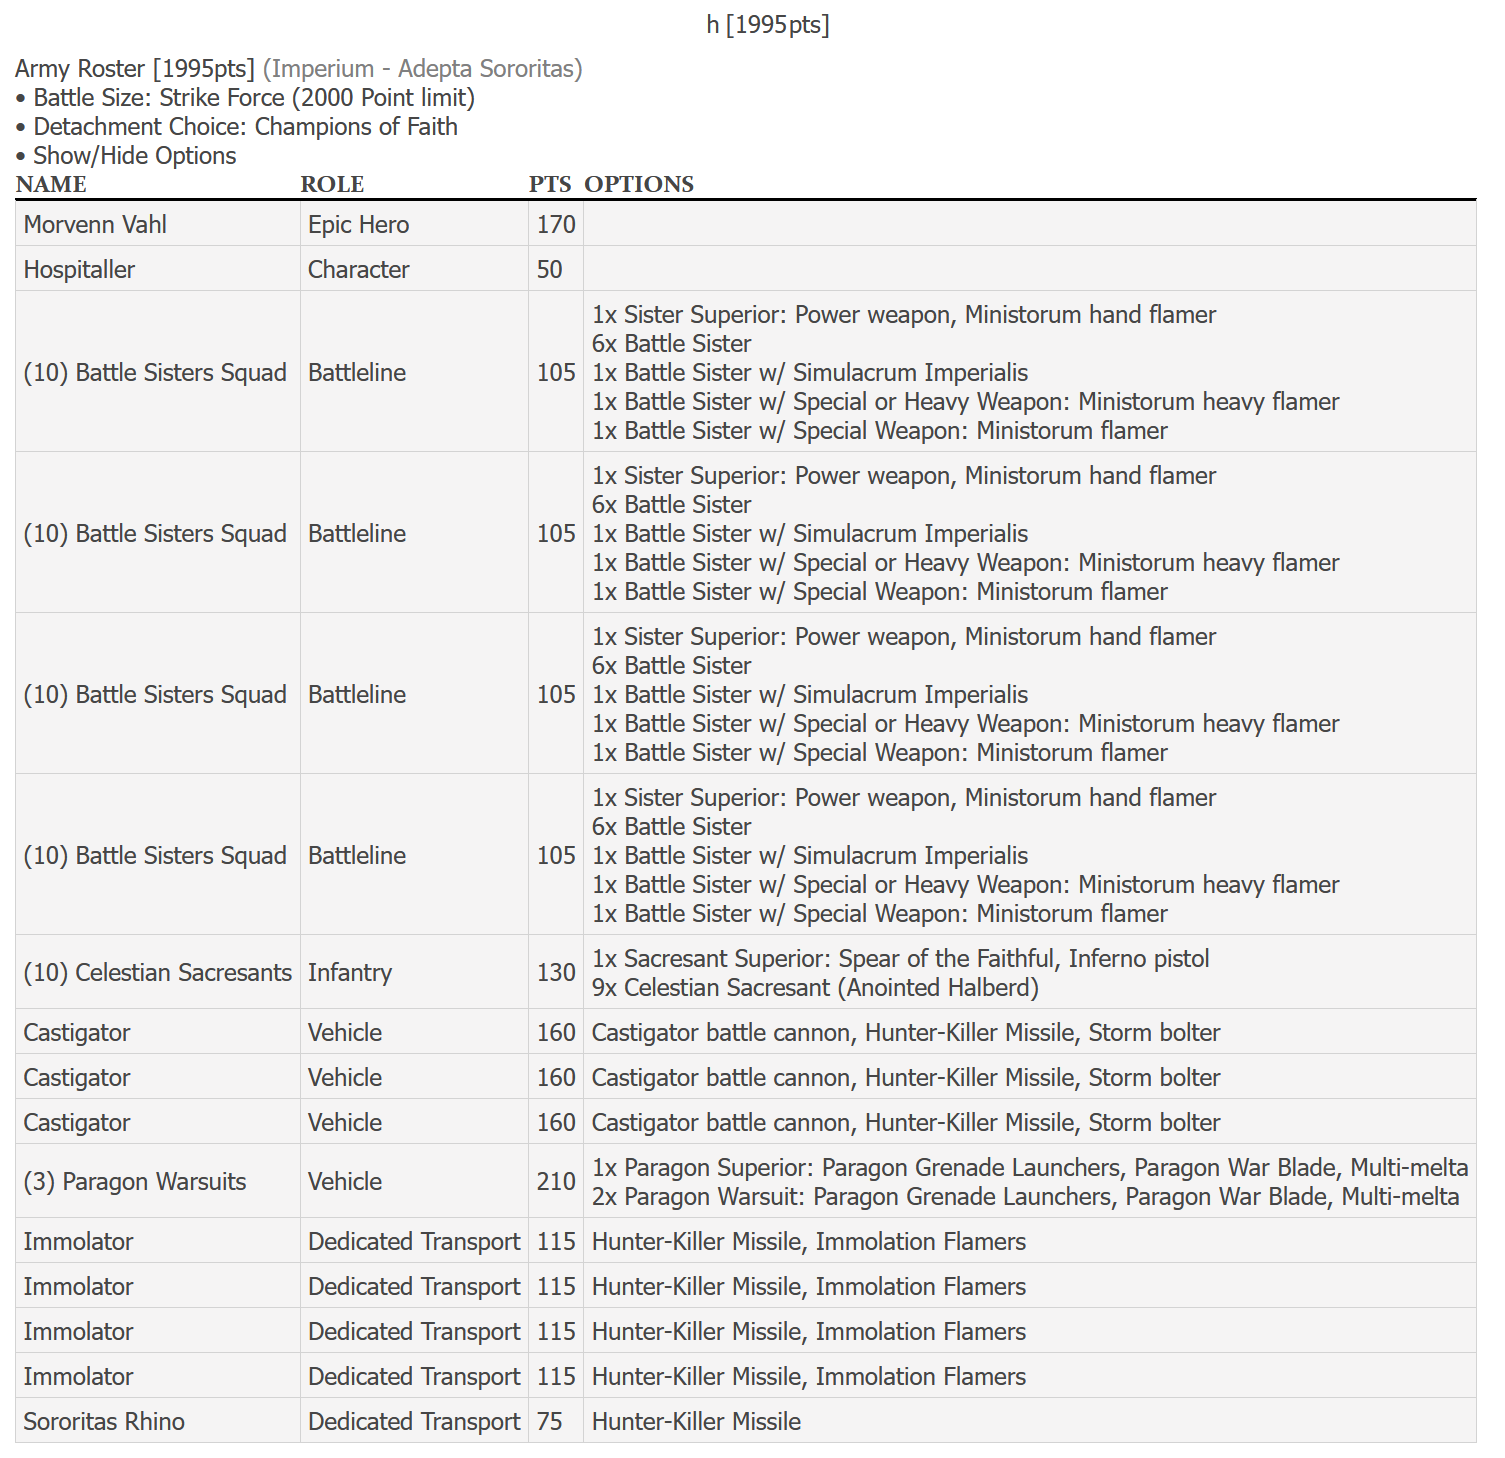Viewport: 1505px width, 1458px height.
Task: Toggle the Show/Hide Options link
Action: pyautogui.click(x=135, y=156)
